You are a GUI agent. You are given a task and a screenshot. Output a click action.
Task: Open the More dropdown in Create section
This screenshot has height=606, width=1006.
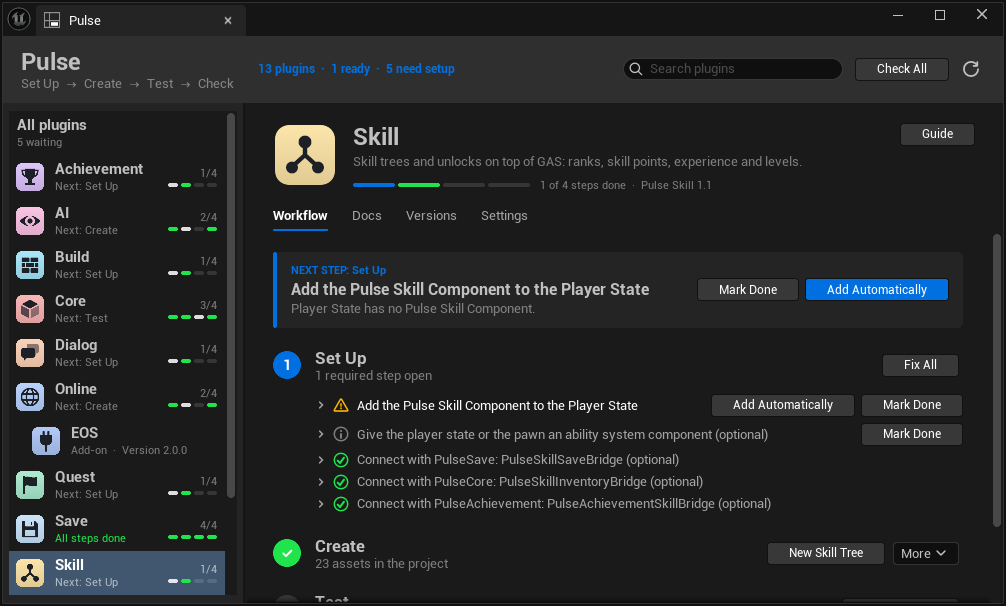[925, 553]
